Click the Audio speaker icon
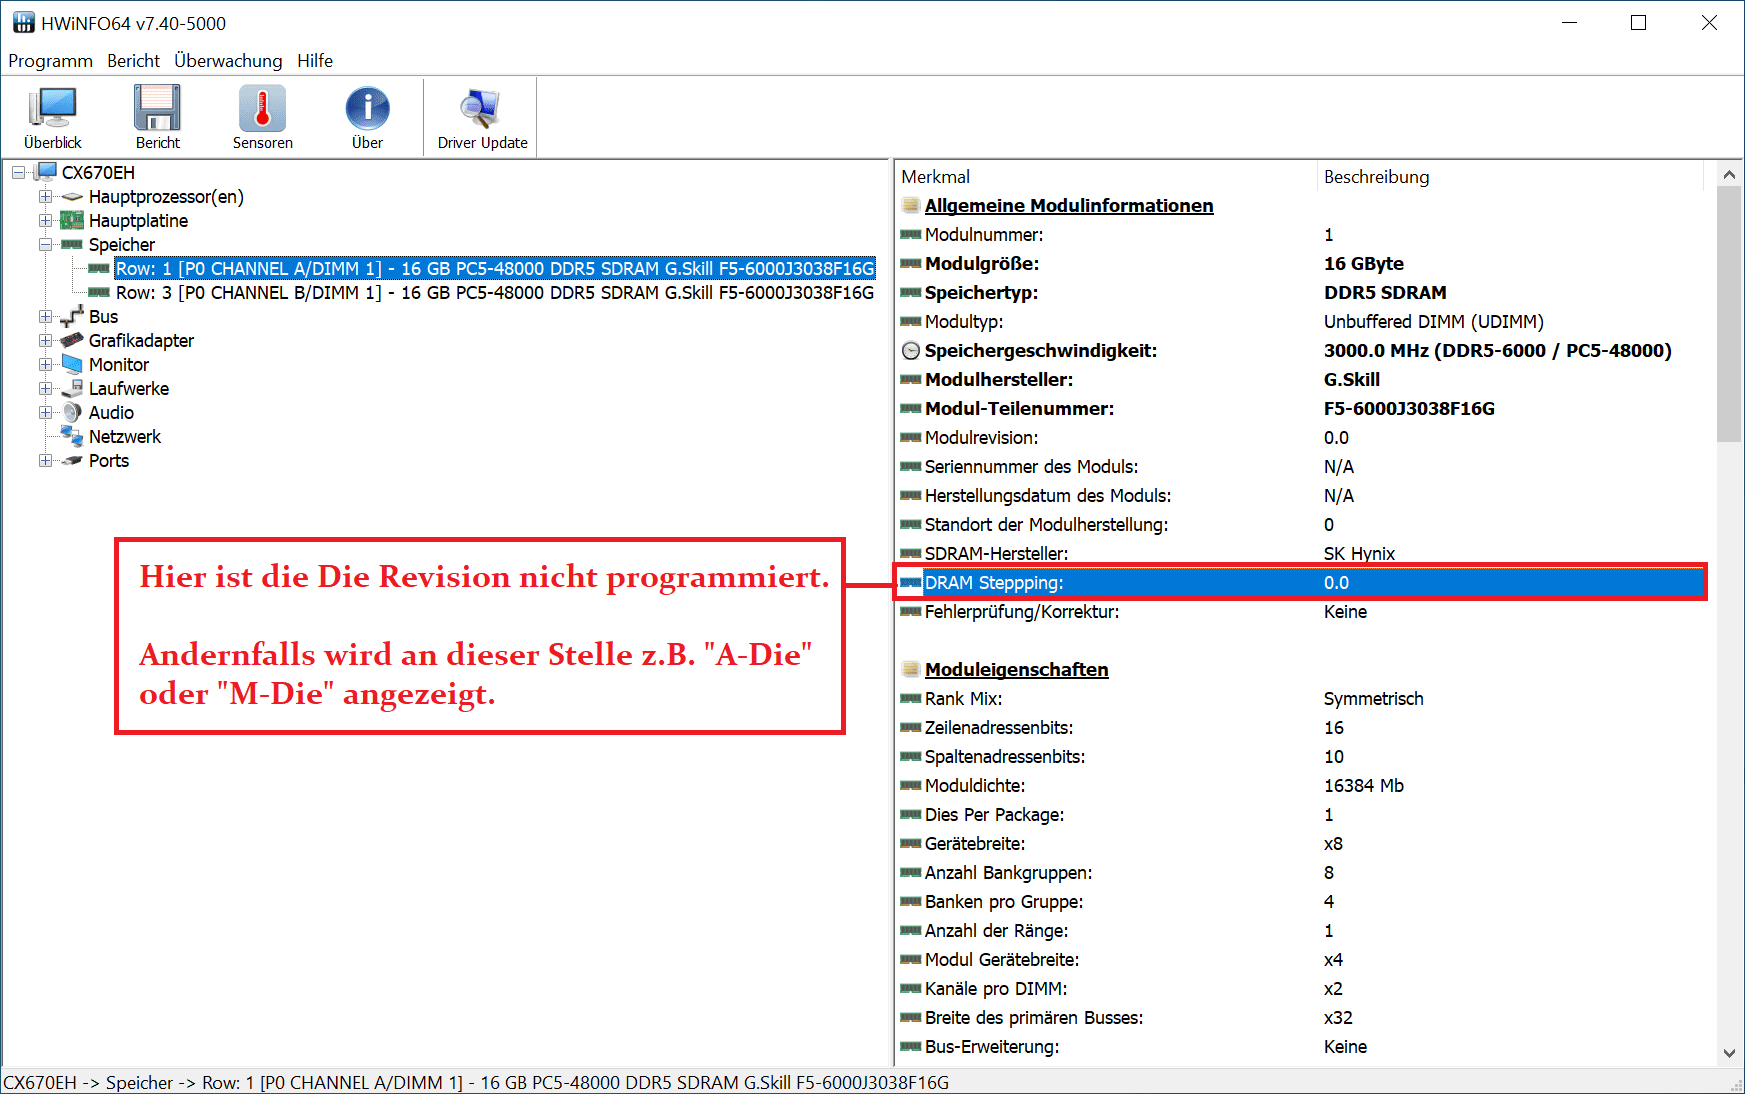The image size is (1745, 1094). pos(72,412)
